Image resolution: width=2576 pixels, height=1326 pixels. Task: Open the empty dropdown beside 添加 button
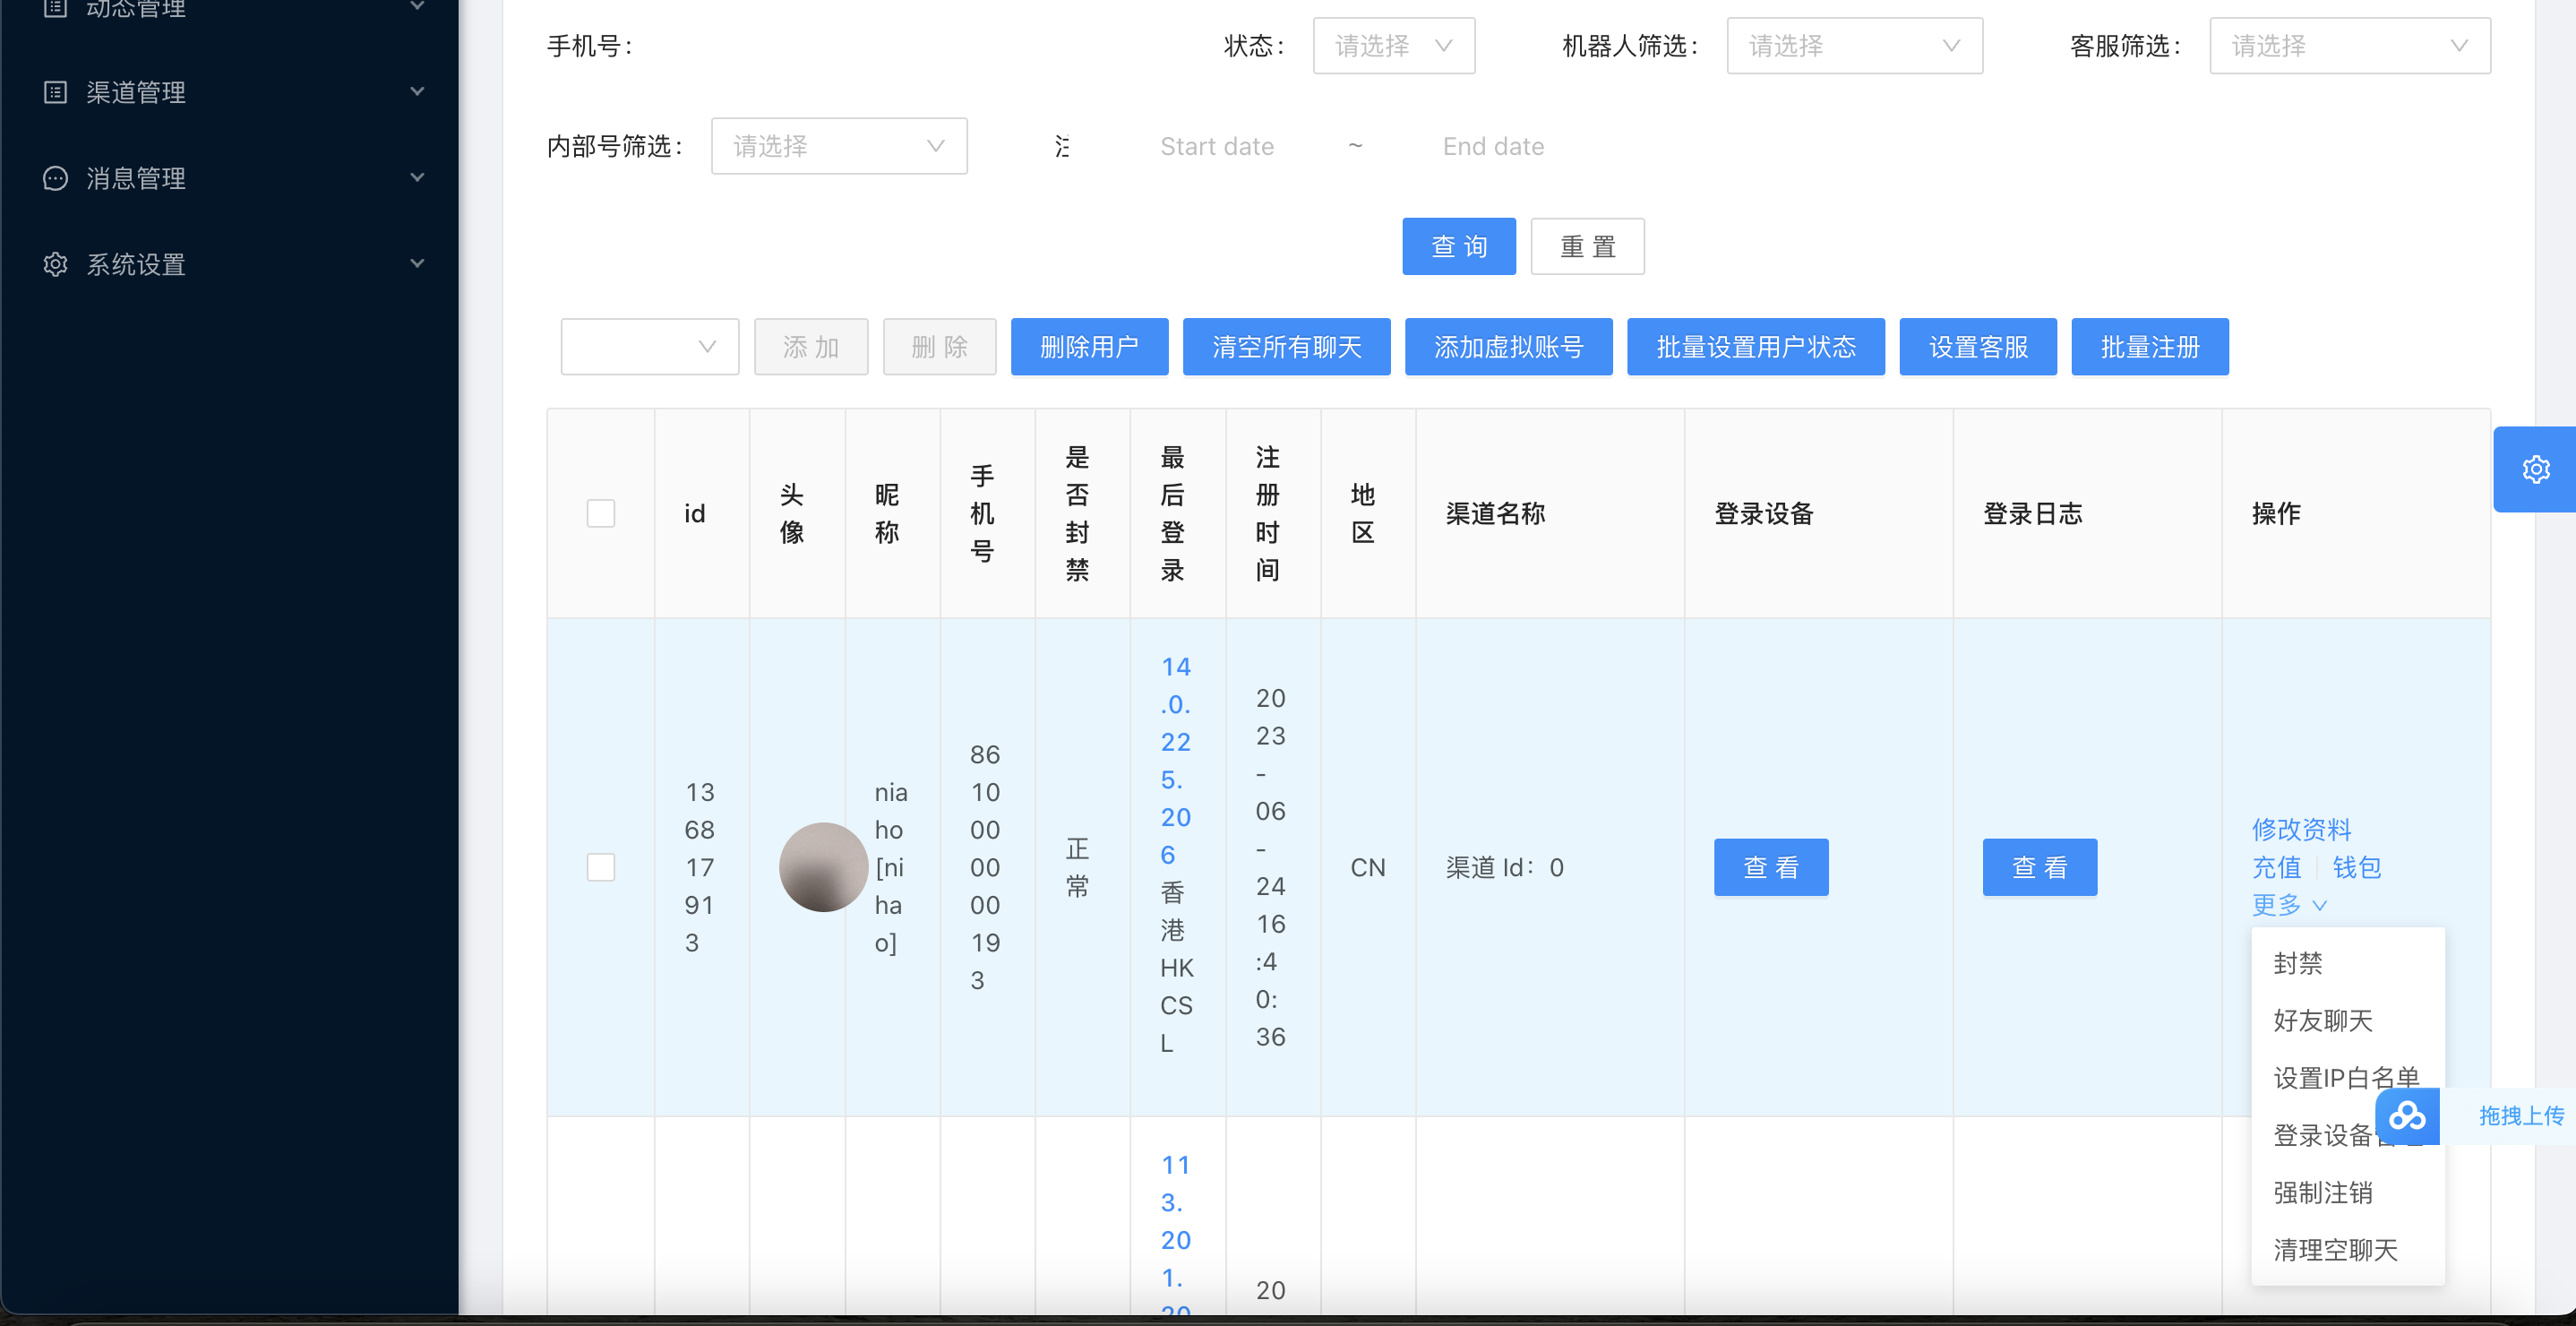(x=650, y=347)
